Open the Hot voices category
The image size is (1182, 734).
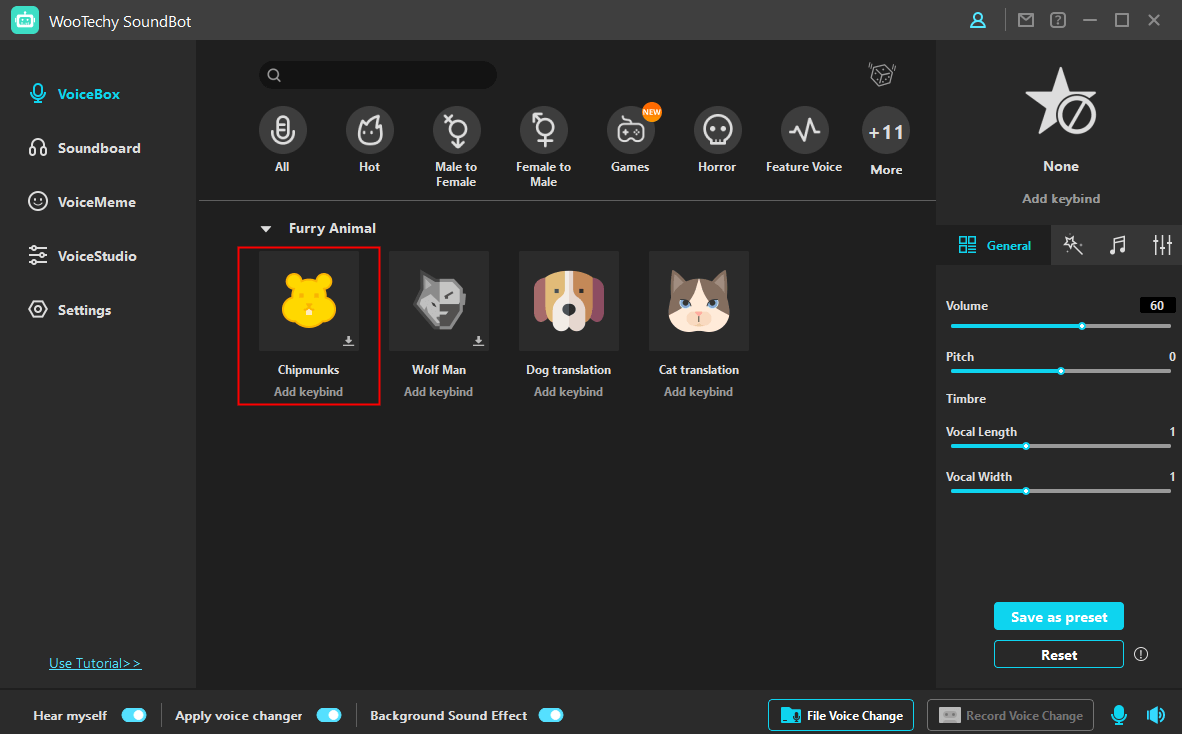coord(369,130)
